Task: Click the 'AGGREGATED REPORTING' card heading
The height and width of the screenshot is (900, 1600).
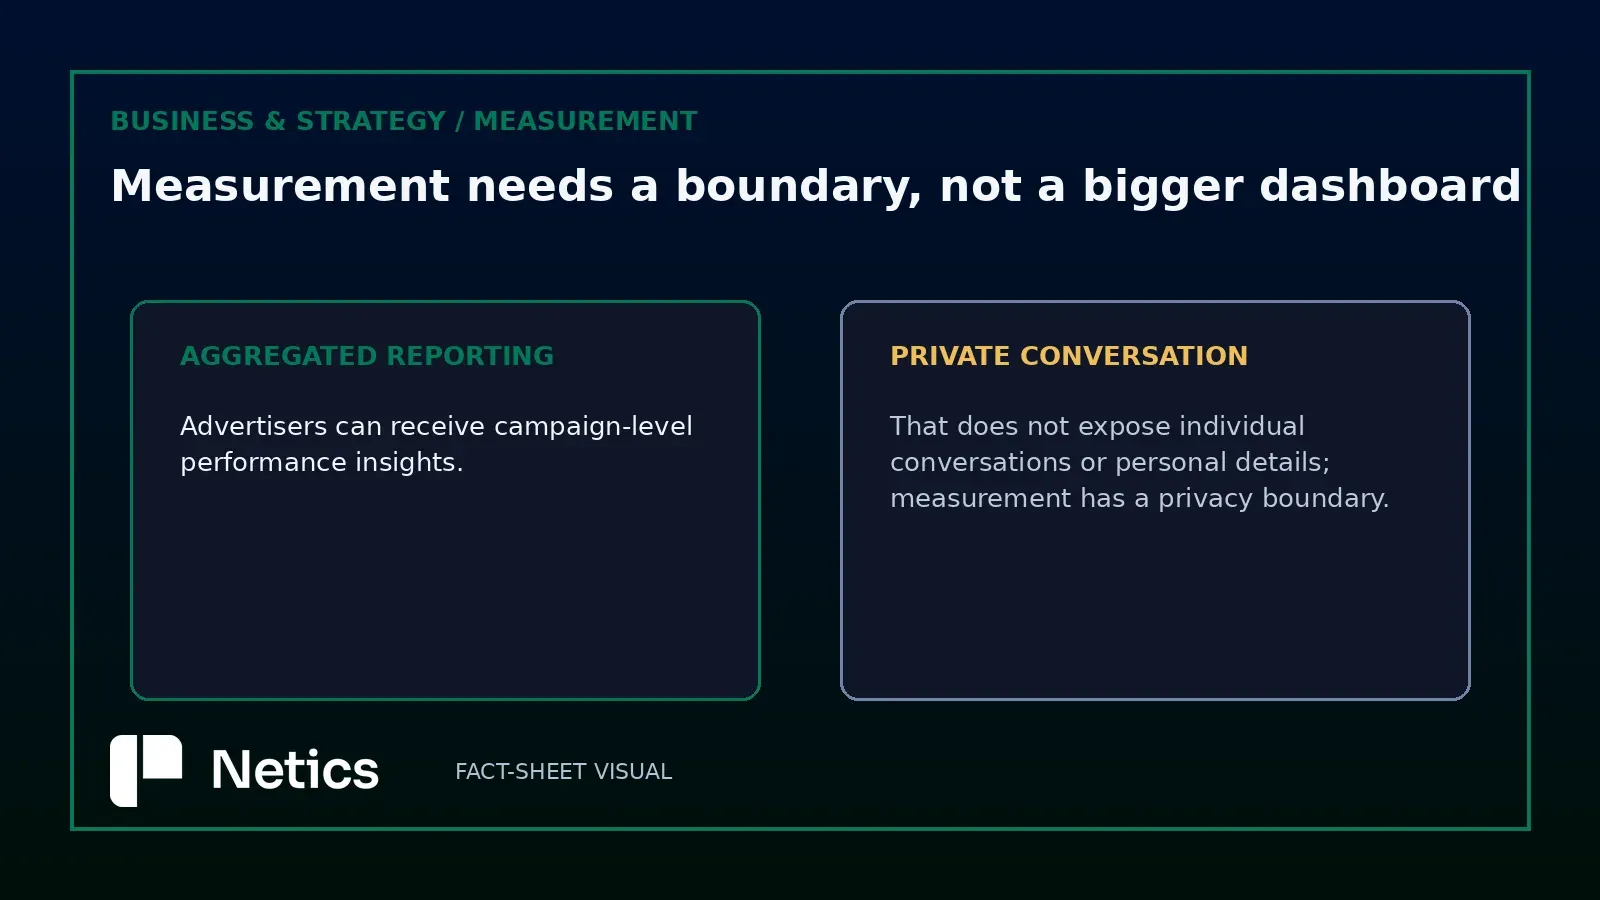Action: point(367,356)
